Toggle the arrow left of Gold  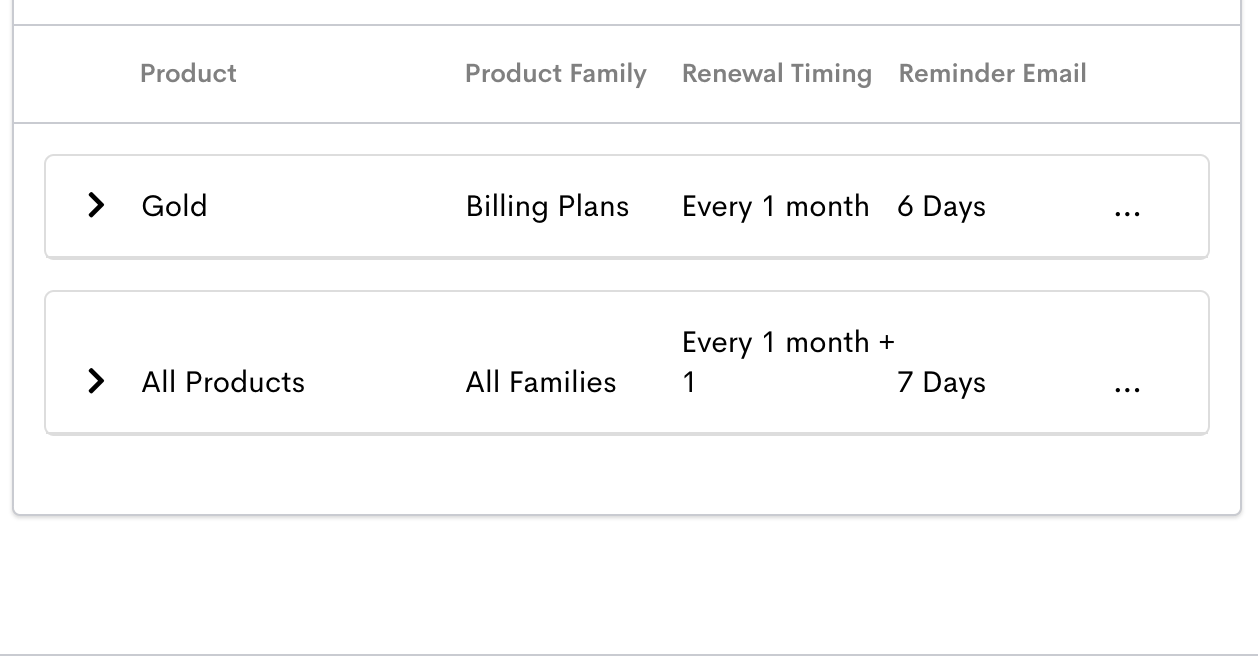click(x=96, y=206)
